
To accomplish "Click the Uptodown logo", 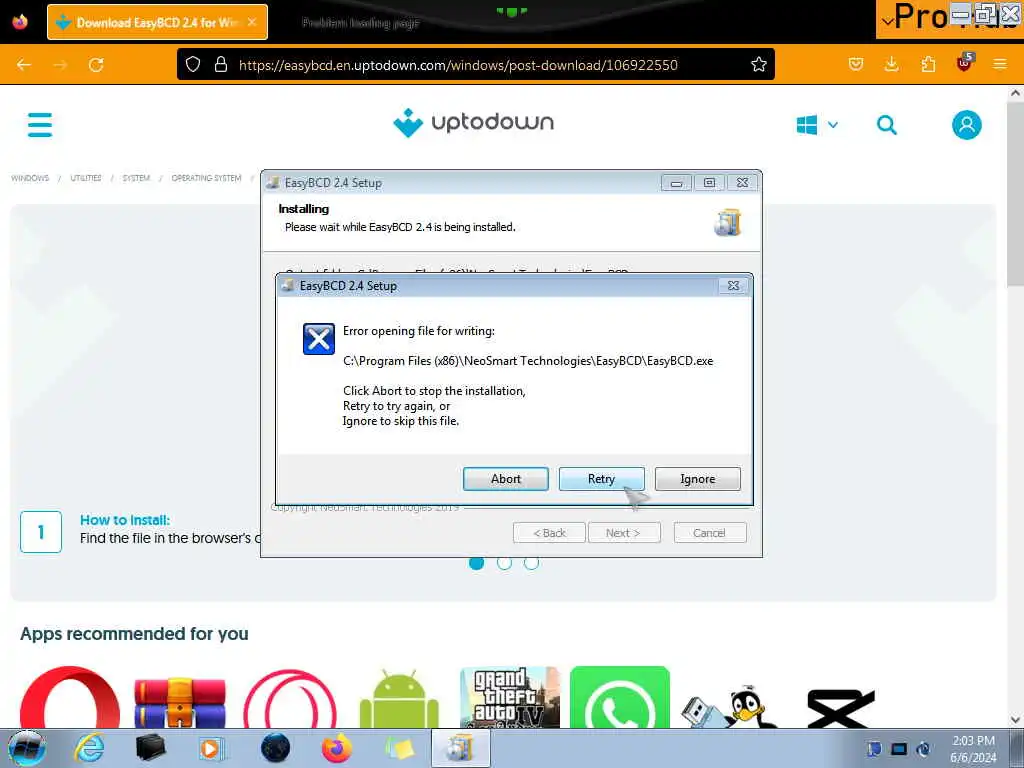I will tap(473, 123).
